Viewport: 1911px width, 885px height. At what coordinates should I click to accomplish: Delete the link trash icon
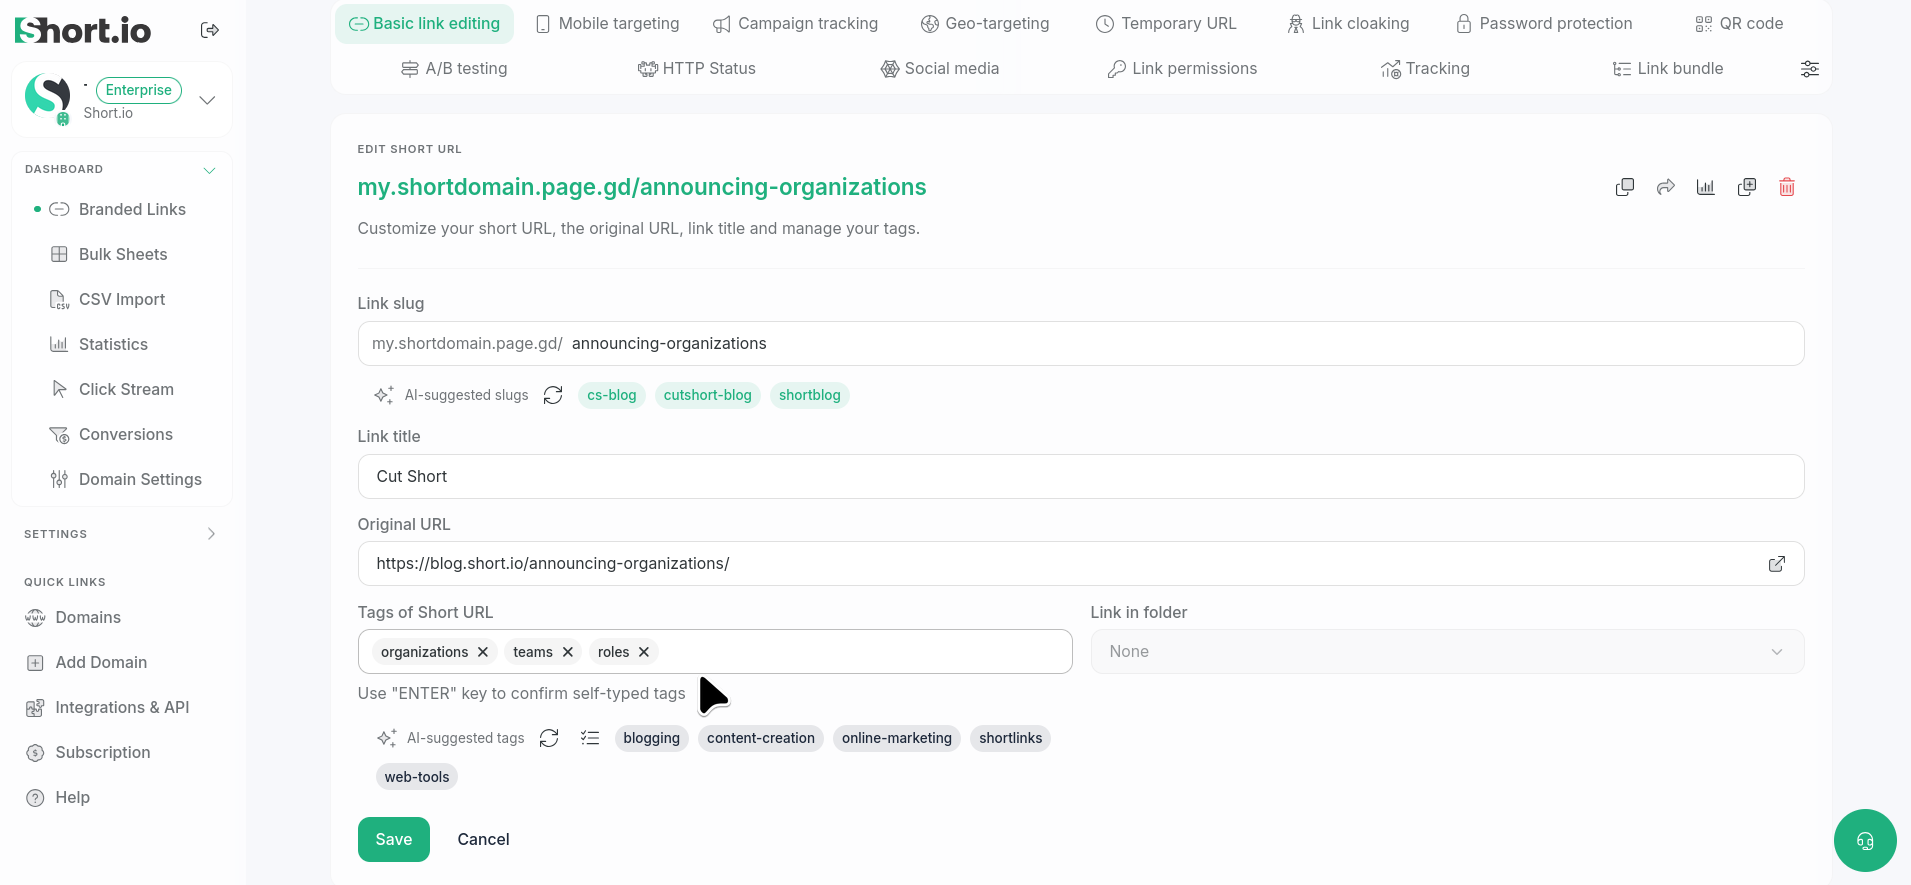click(1787, 187)
